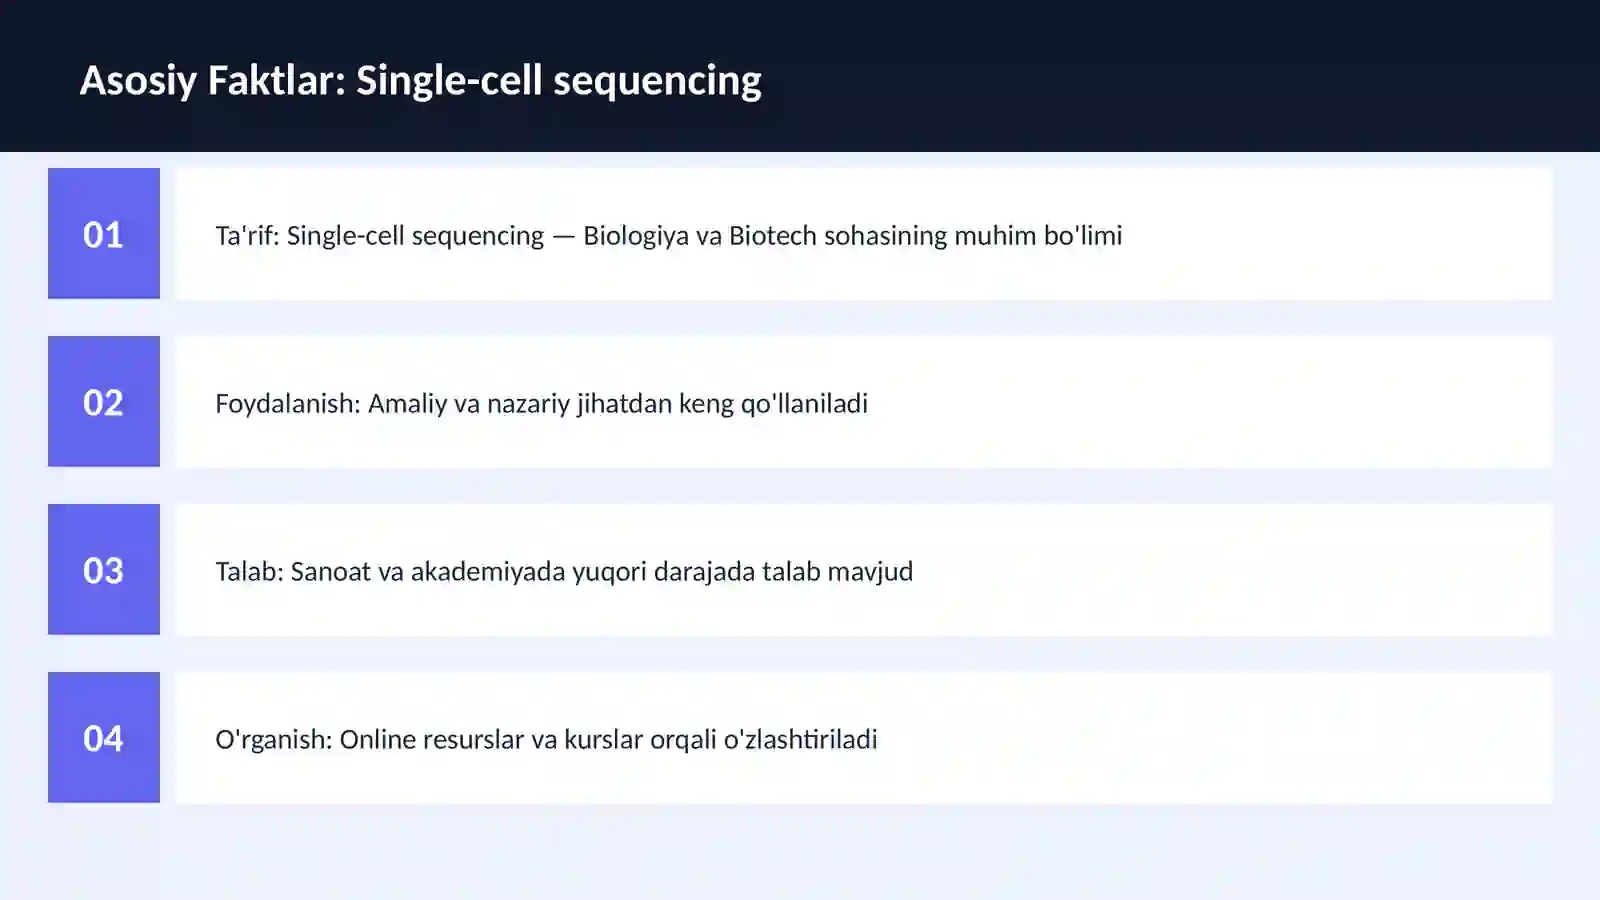The height and width of the screenshot is (900, 1600).
Task: Select the 02 numbered badge
Action: point(104,401)
